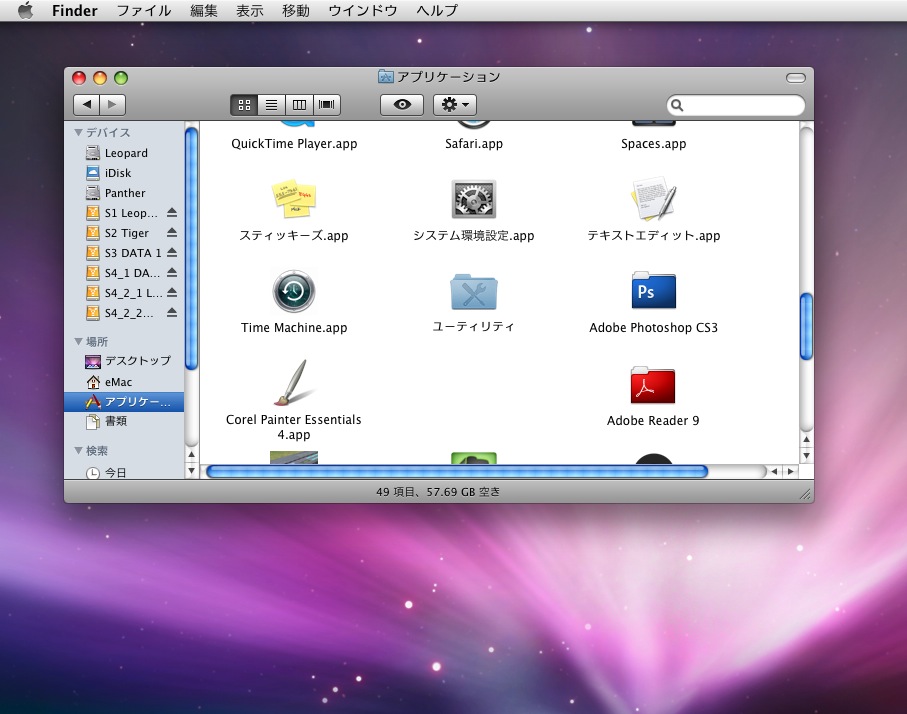Click the QuickTime Player.app label
The height and width of the screenshot is (714, 907).
pyautogui.click(x=294, y=143)
